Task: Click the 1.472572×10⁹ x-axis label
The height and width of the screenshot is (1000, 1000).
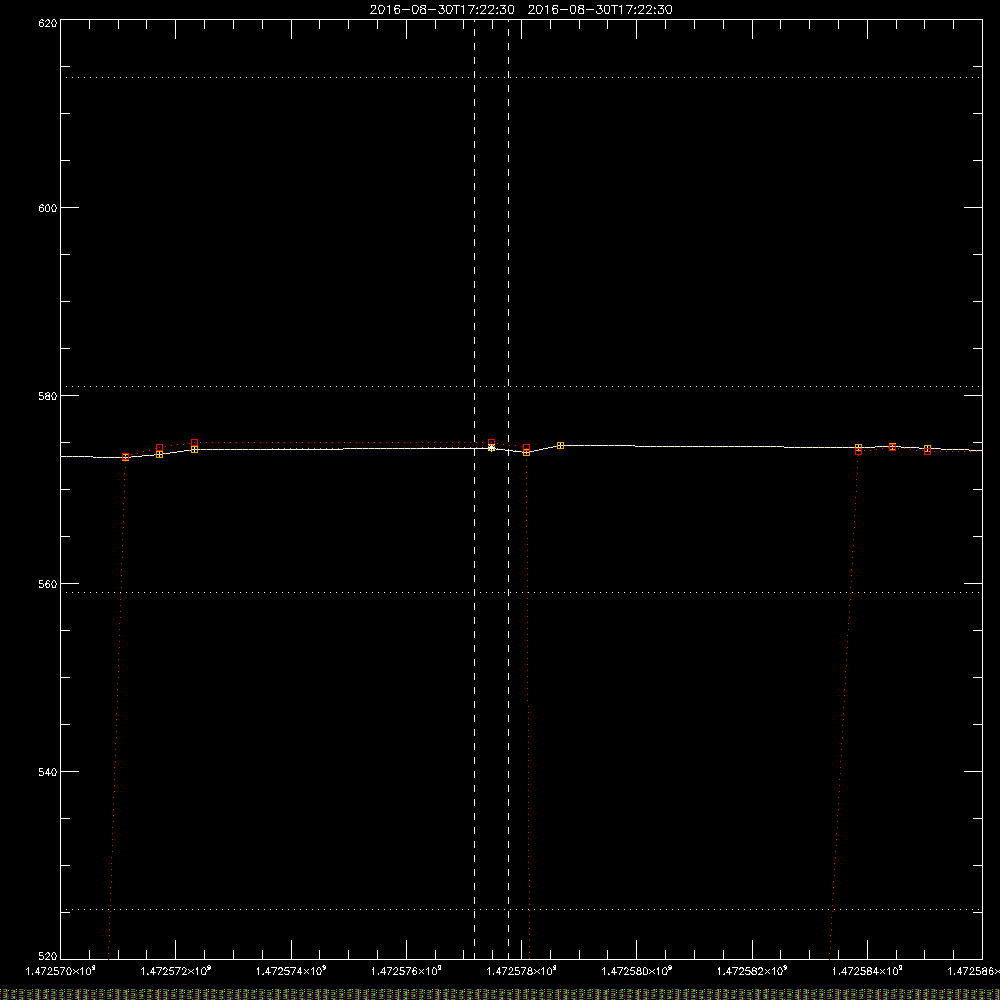Action: point(175,971)
